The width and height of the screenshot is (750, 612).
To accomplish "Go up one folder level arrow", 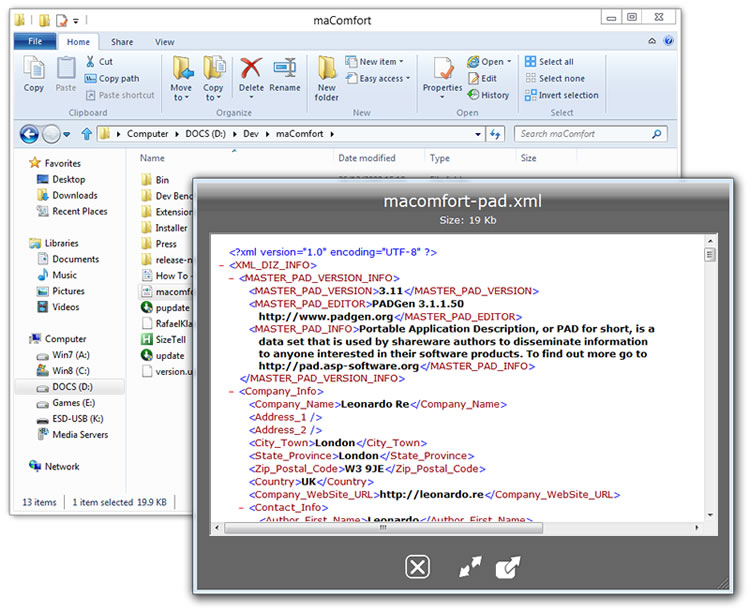I will (87, 134).
